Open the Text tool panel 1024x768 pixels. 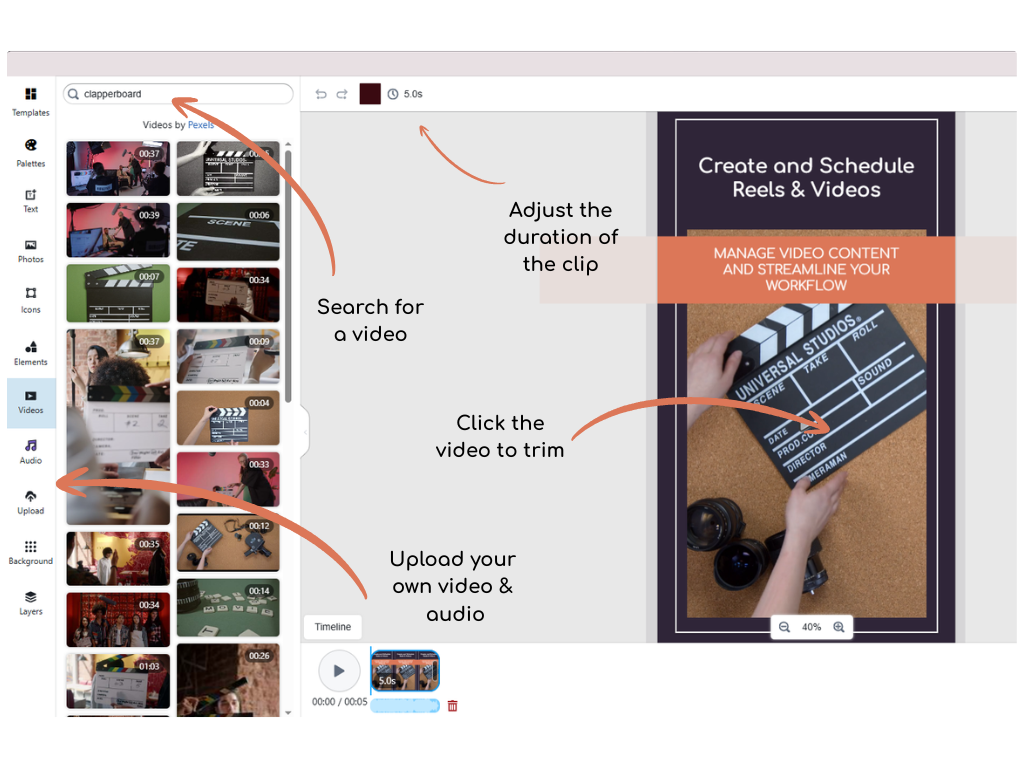(x=31, y=200)
